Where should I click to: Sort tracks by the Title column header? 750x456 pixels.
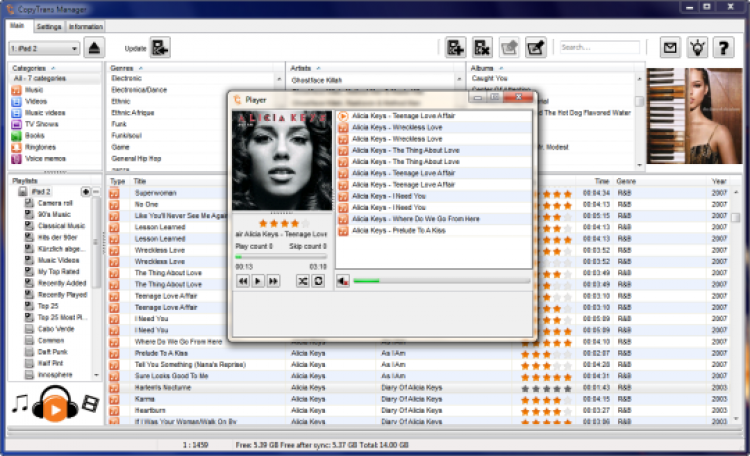pos(140,181)
